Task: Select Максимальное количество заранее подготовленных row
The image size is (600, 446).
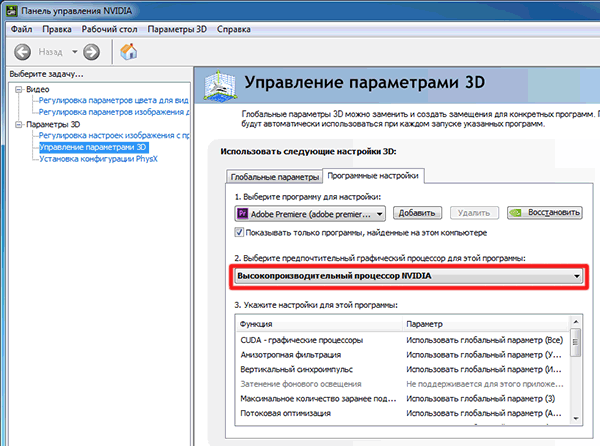Action: [402, 399]
